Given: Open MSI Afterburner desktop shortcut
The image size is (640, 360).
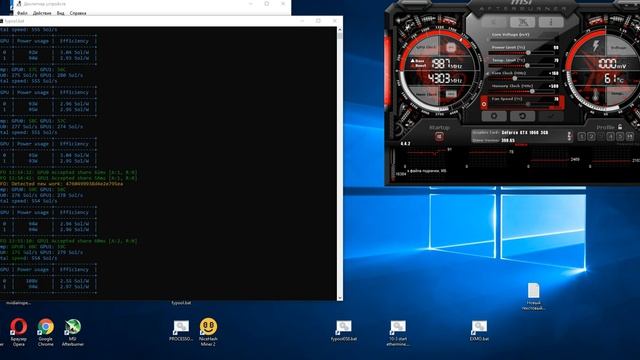Looking at the screenshot, I should pyautogui.click(x=73, y=332).
